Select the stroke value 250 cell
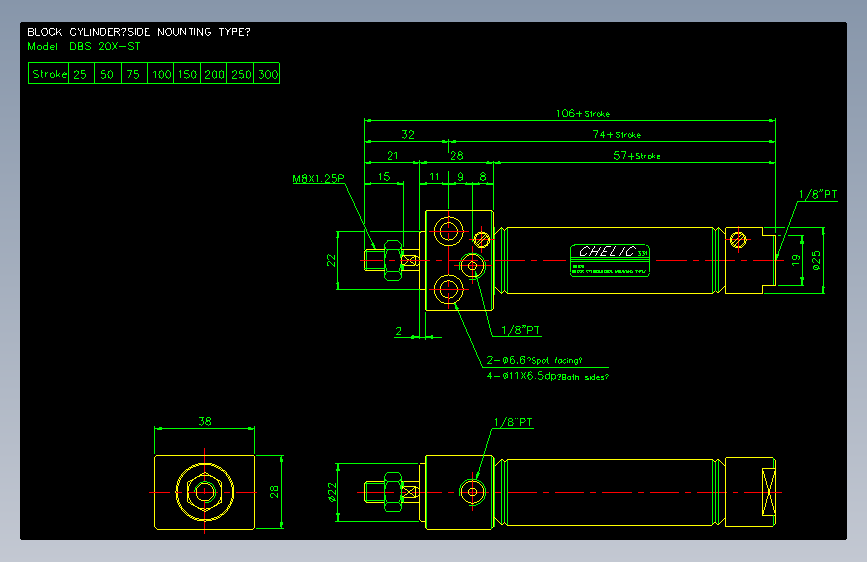This screenshot has height=562, width=867. (x=241, y=74)
